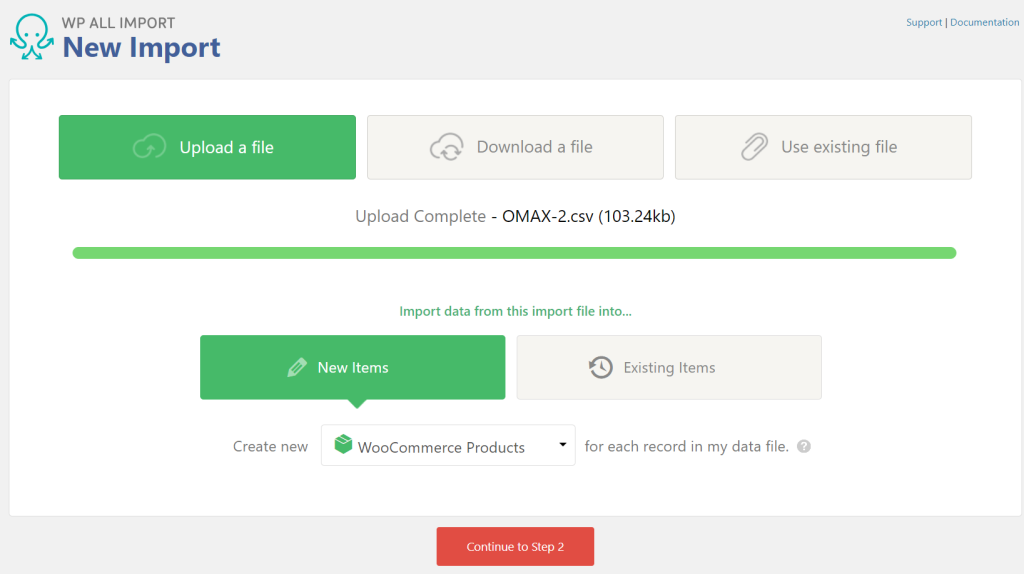The image size is (1024, 574).
Task: Open the Support link
Action: pos(923,22)
